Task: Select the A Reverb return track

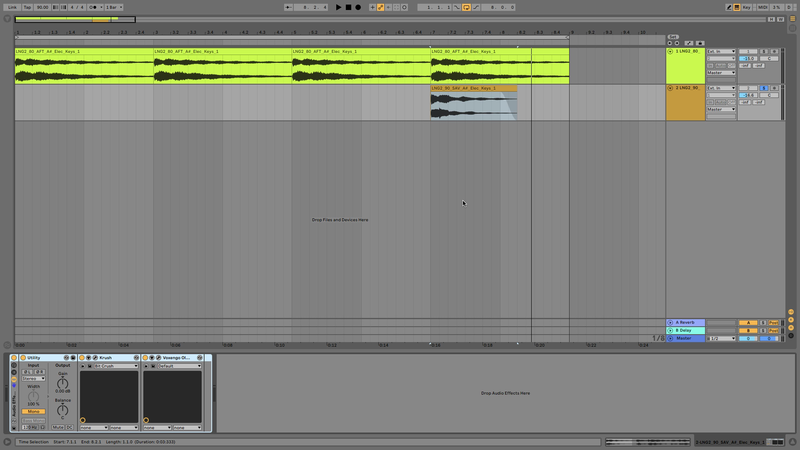Action: [x=685, y=322]
